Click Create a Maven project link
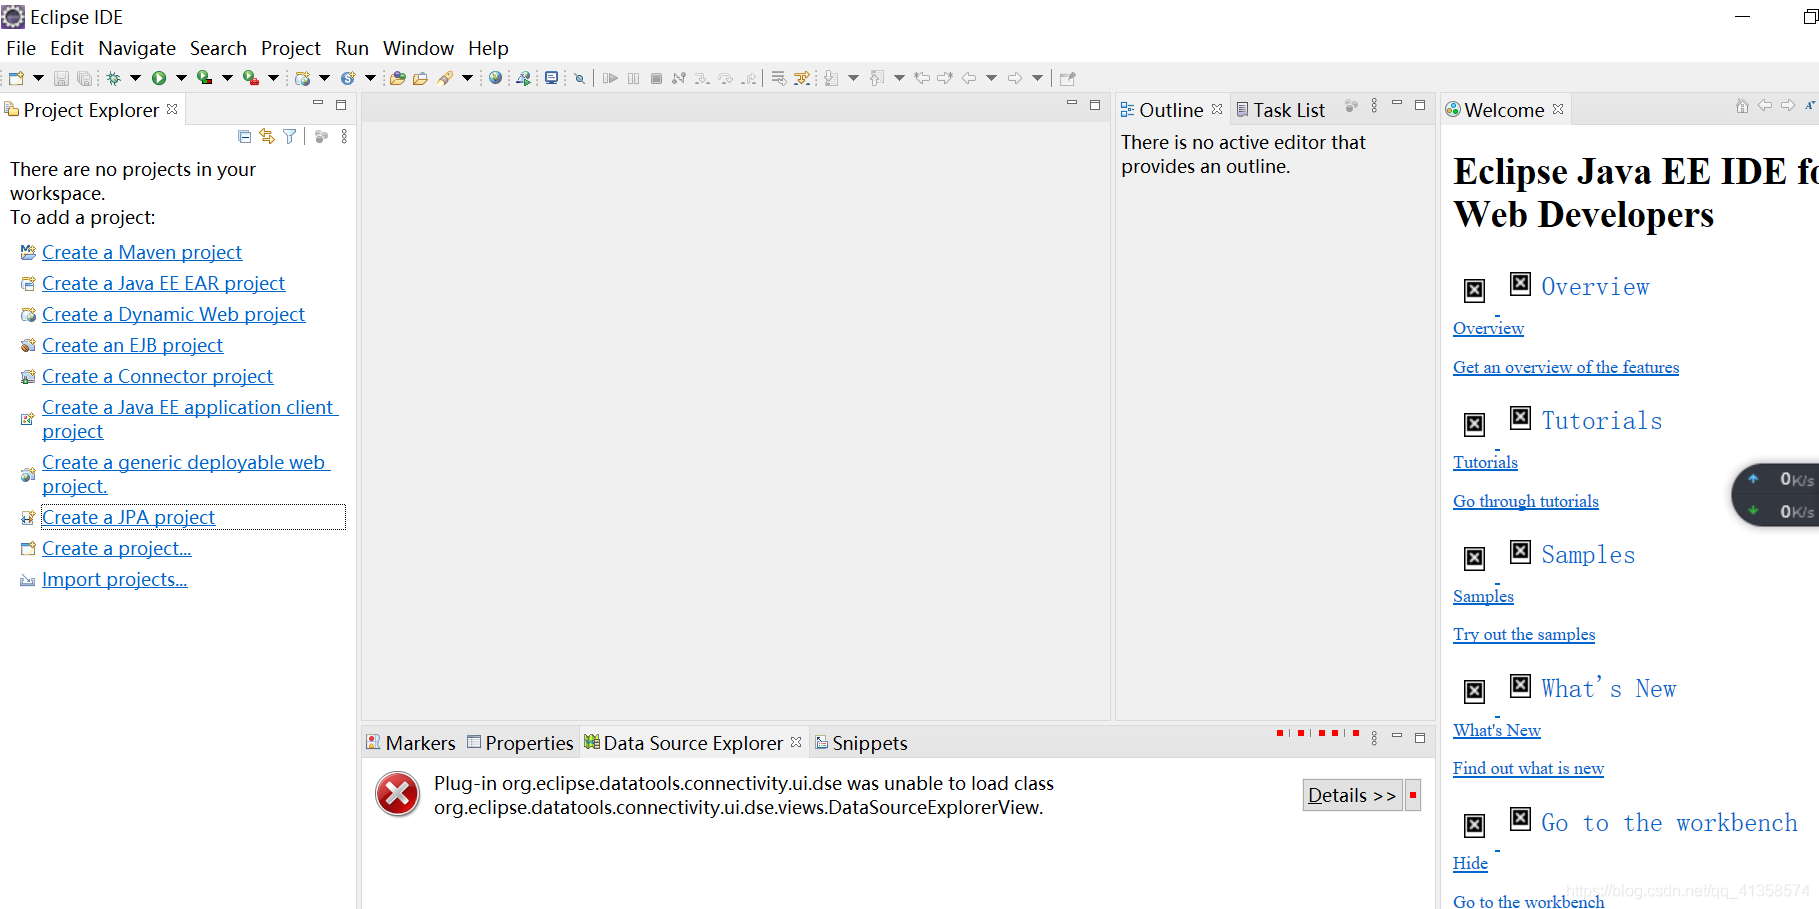 pyautogui.click(x=142, y=252)
